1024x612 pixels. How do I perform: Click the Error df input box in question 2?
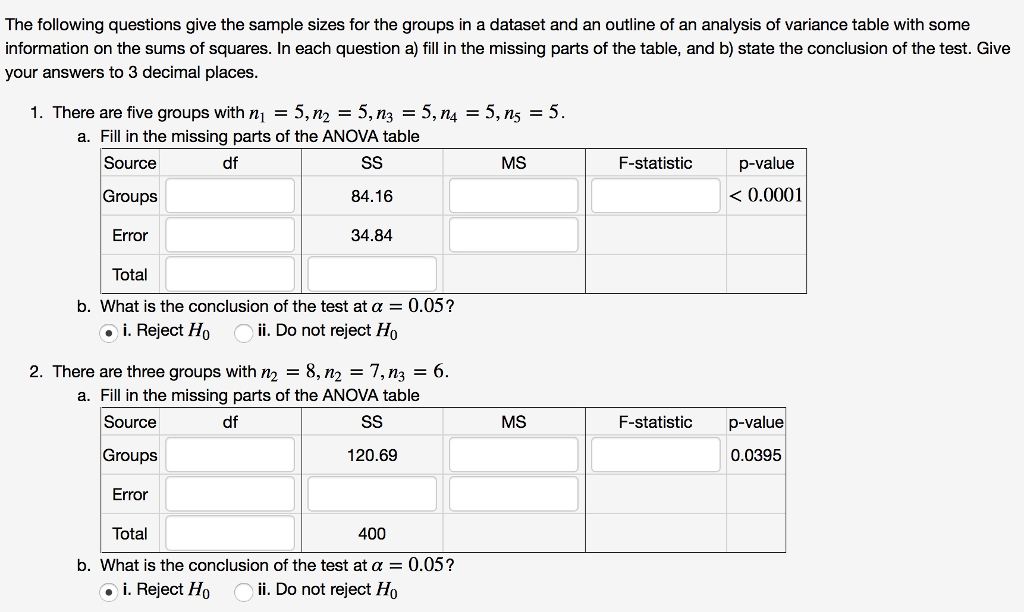click(x=228, y=493)
